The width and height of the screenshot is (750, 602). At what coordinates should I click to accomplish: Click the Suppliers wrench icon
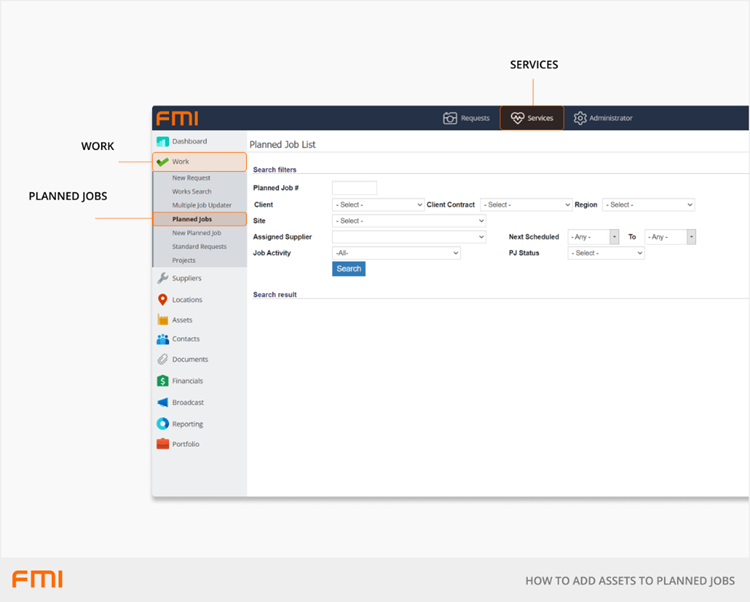(x=162, y=278)
